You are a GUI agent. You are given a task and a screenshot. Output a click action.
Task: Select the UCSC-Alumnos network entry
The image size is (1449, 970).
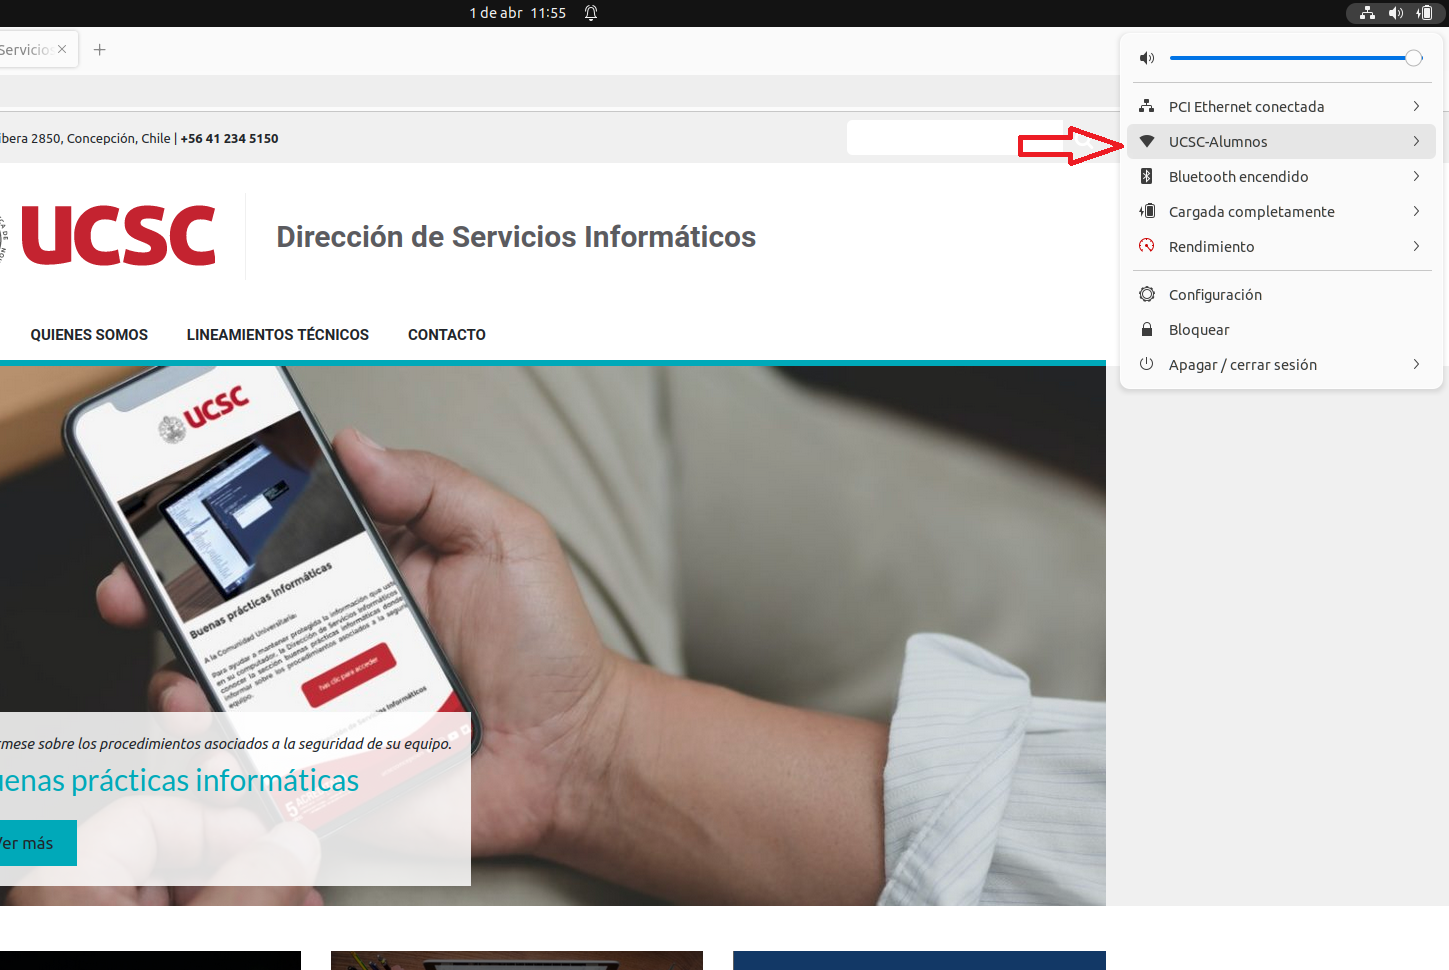(1281, 141)
